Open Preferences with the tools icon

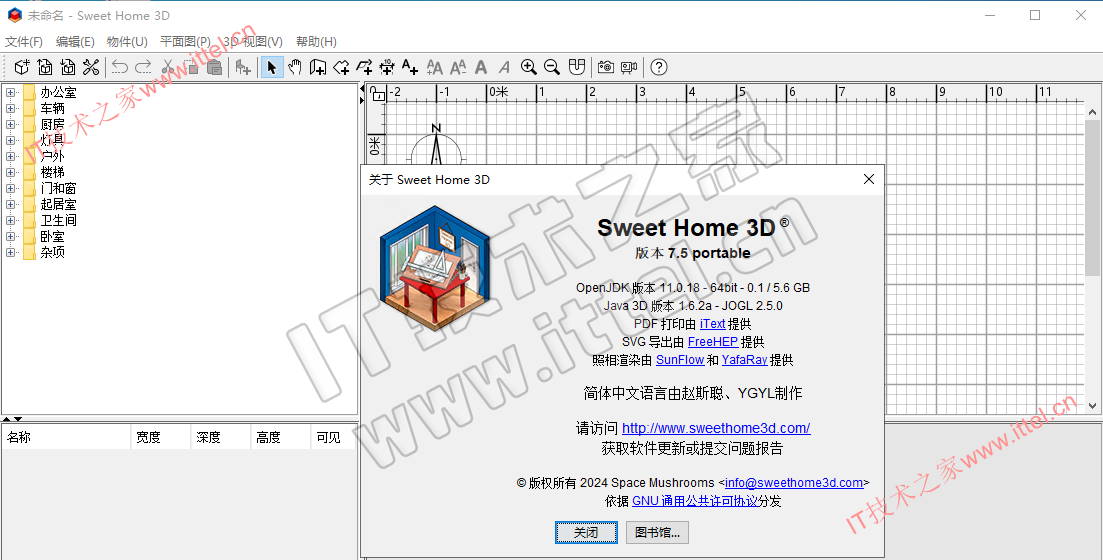91,67
